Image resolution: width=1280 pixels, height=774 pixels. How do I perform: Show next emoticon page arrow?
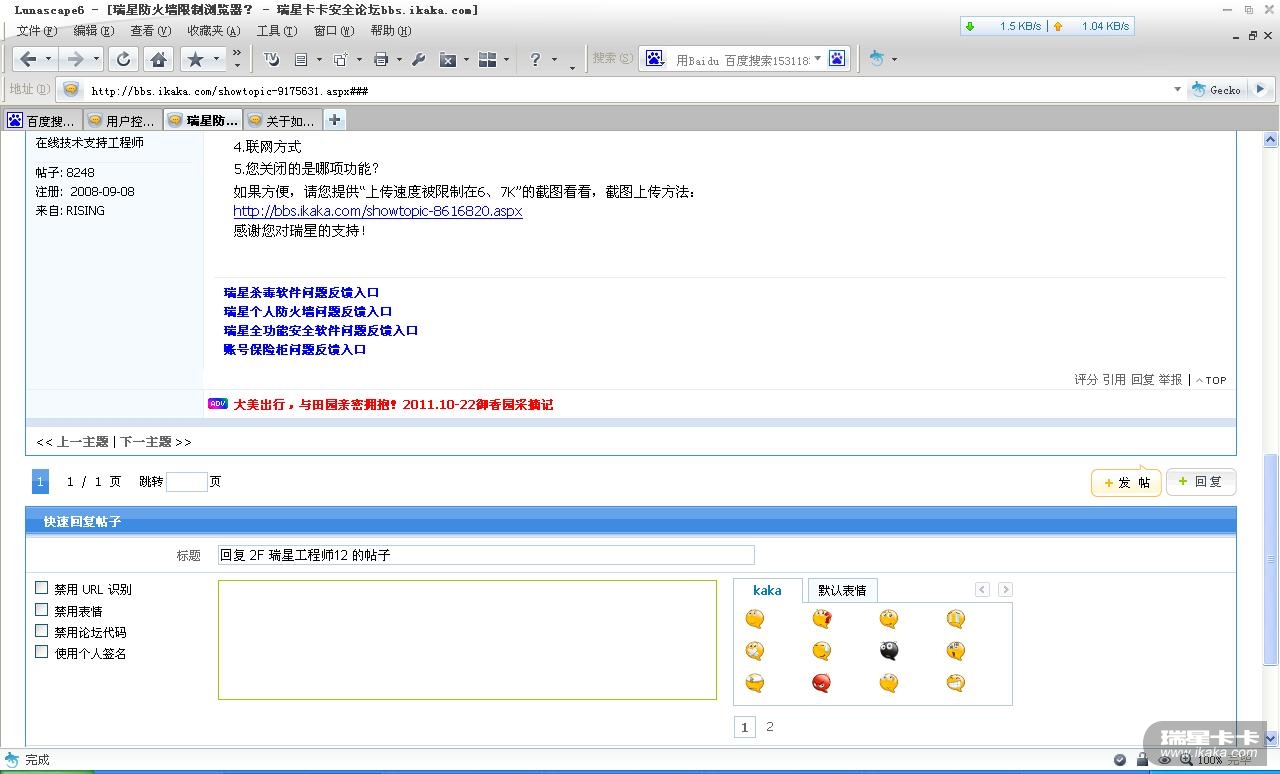pyautogui.click(x=1005, y=590)
